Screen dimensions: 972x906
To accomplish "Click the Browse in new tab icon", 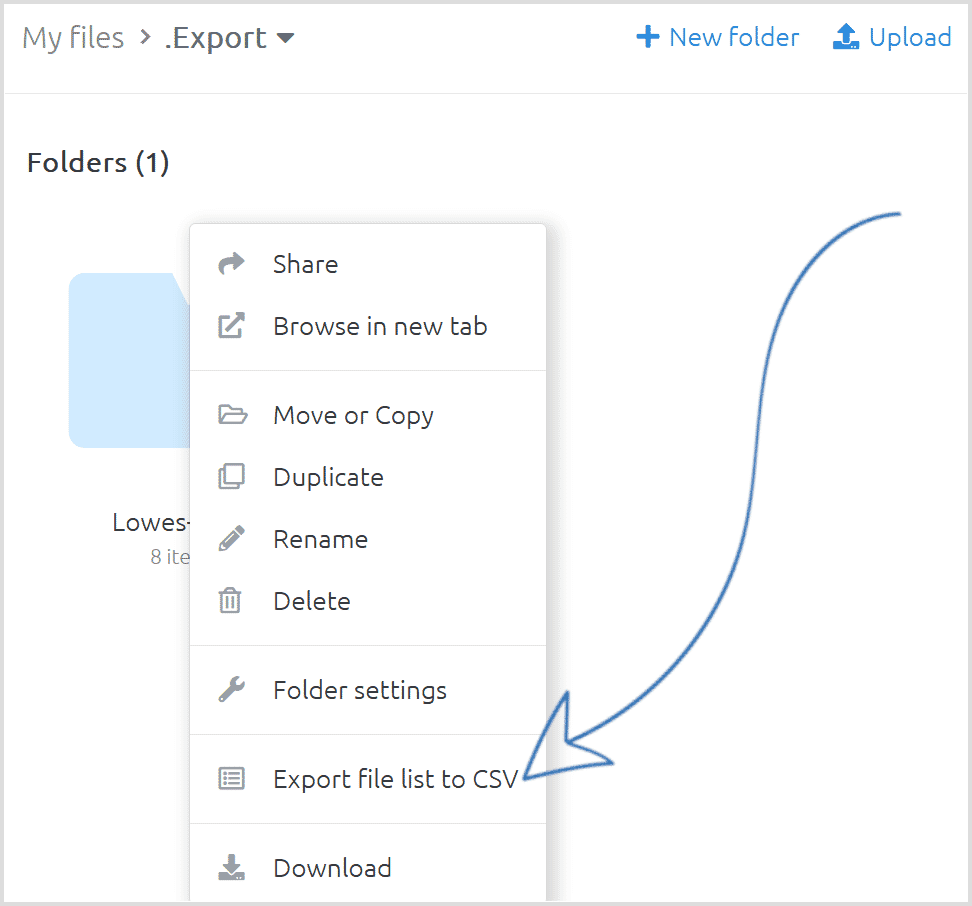I will (x=231, y=326).
